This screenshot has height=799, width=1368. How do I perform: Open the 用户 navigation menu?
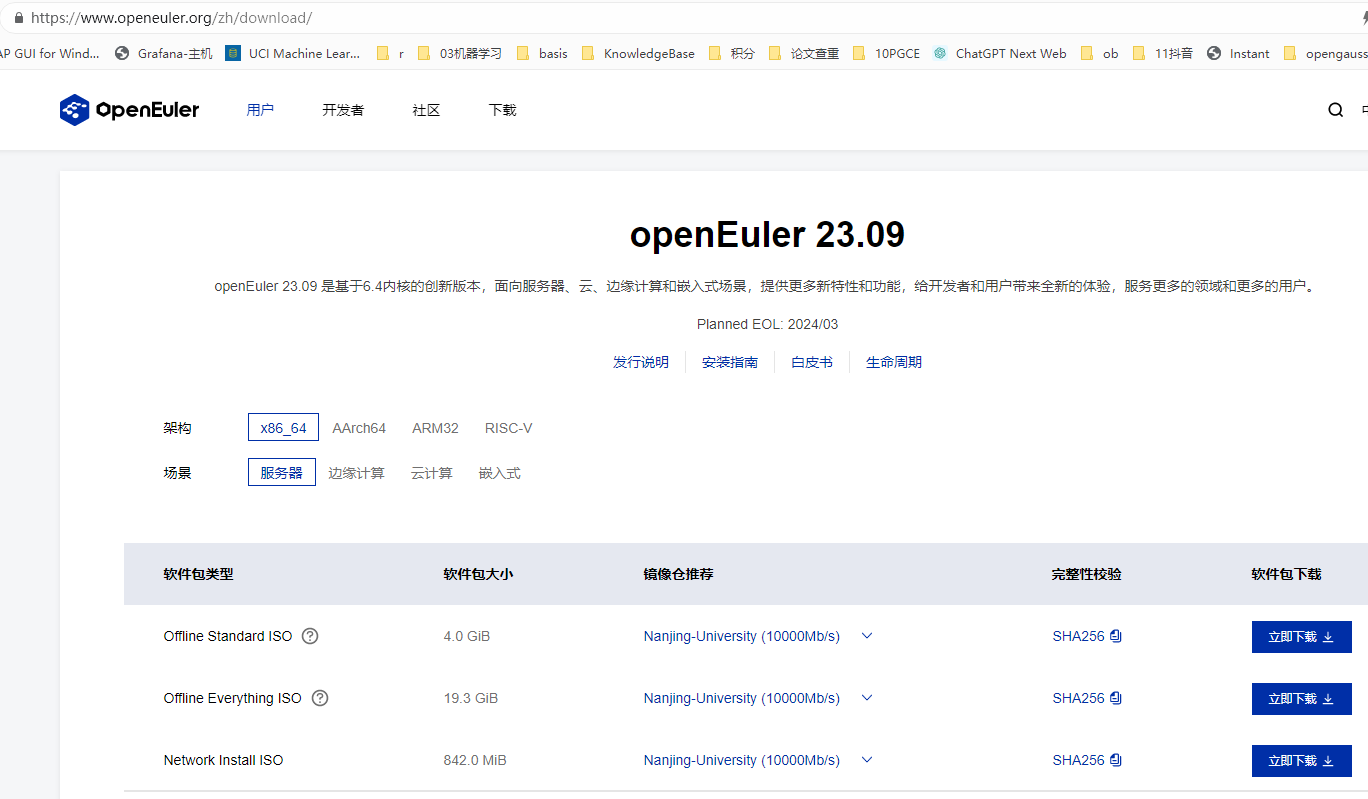(260, 110)
